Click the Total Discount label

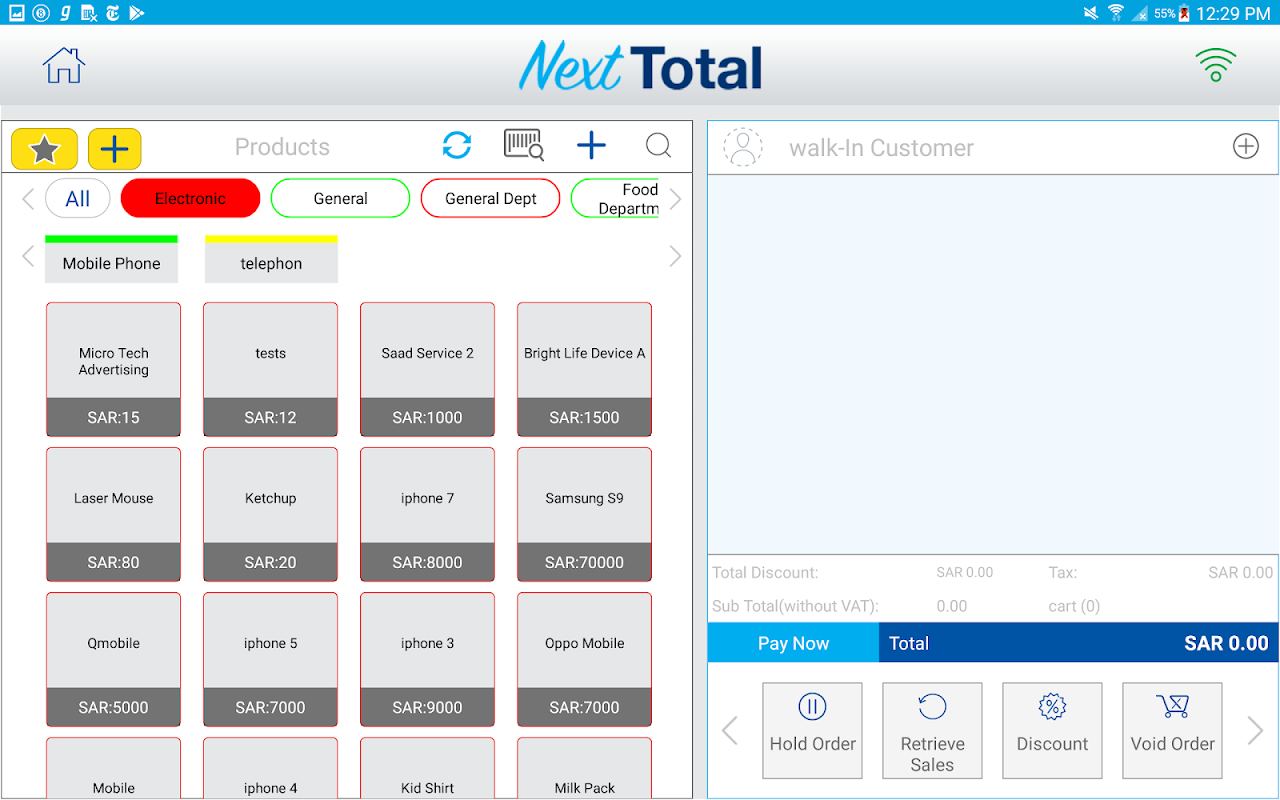tap(765, 573)
